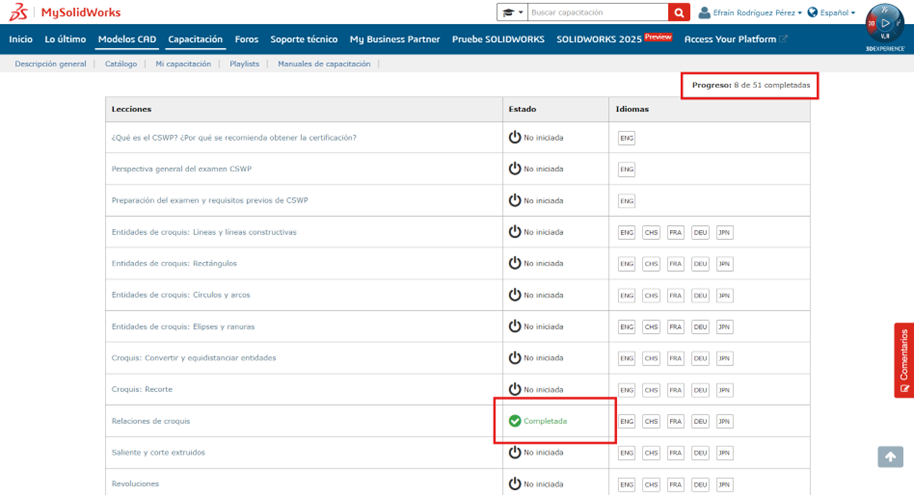Click the globe language icon
Screen dimensions: 914x495
coord(813,12)
